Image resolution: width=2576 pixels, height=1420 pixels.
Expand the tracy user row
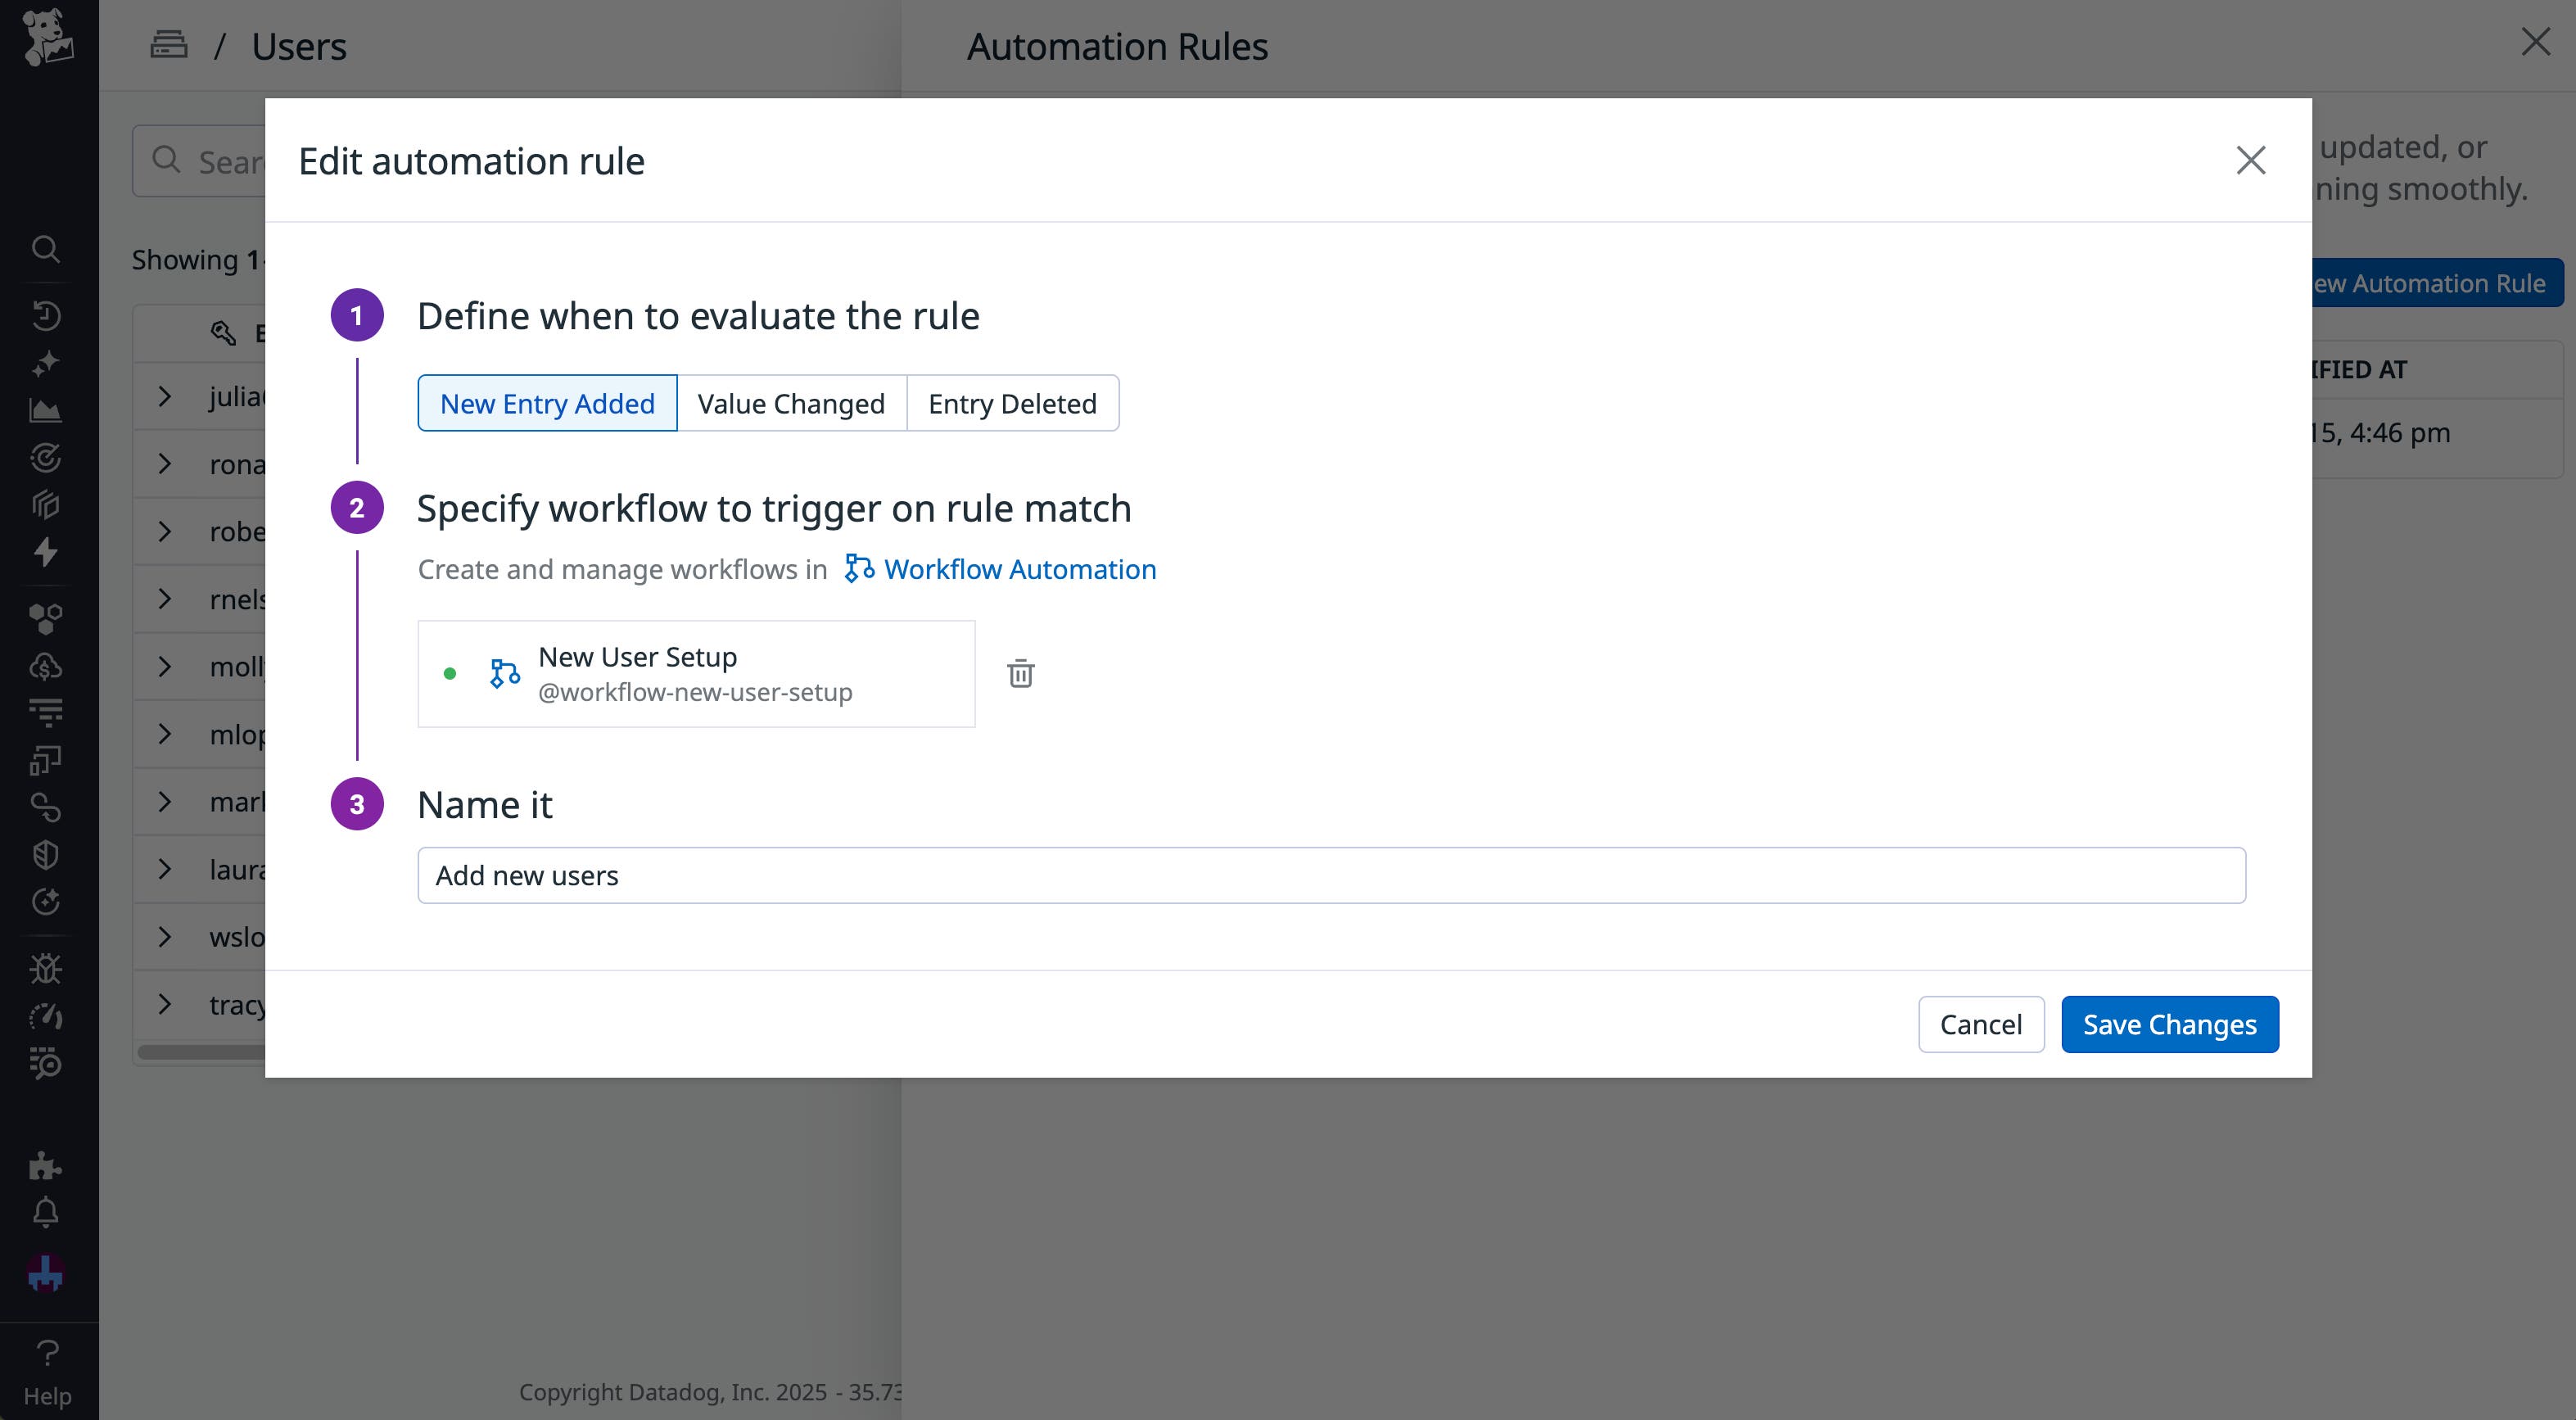click(x=165, y=1004)
